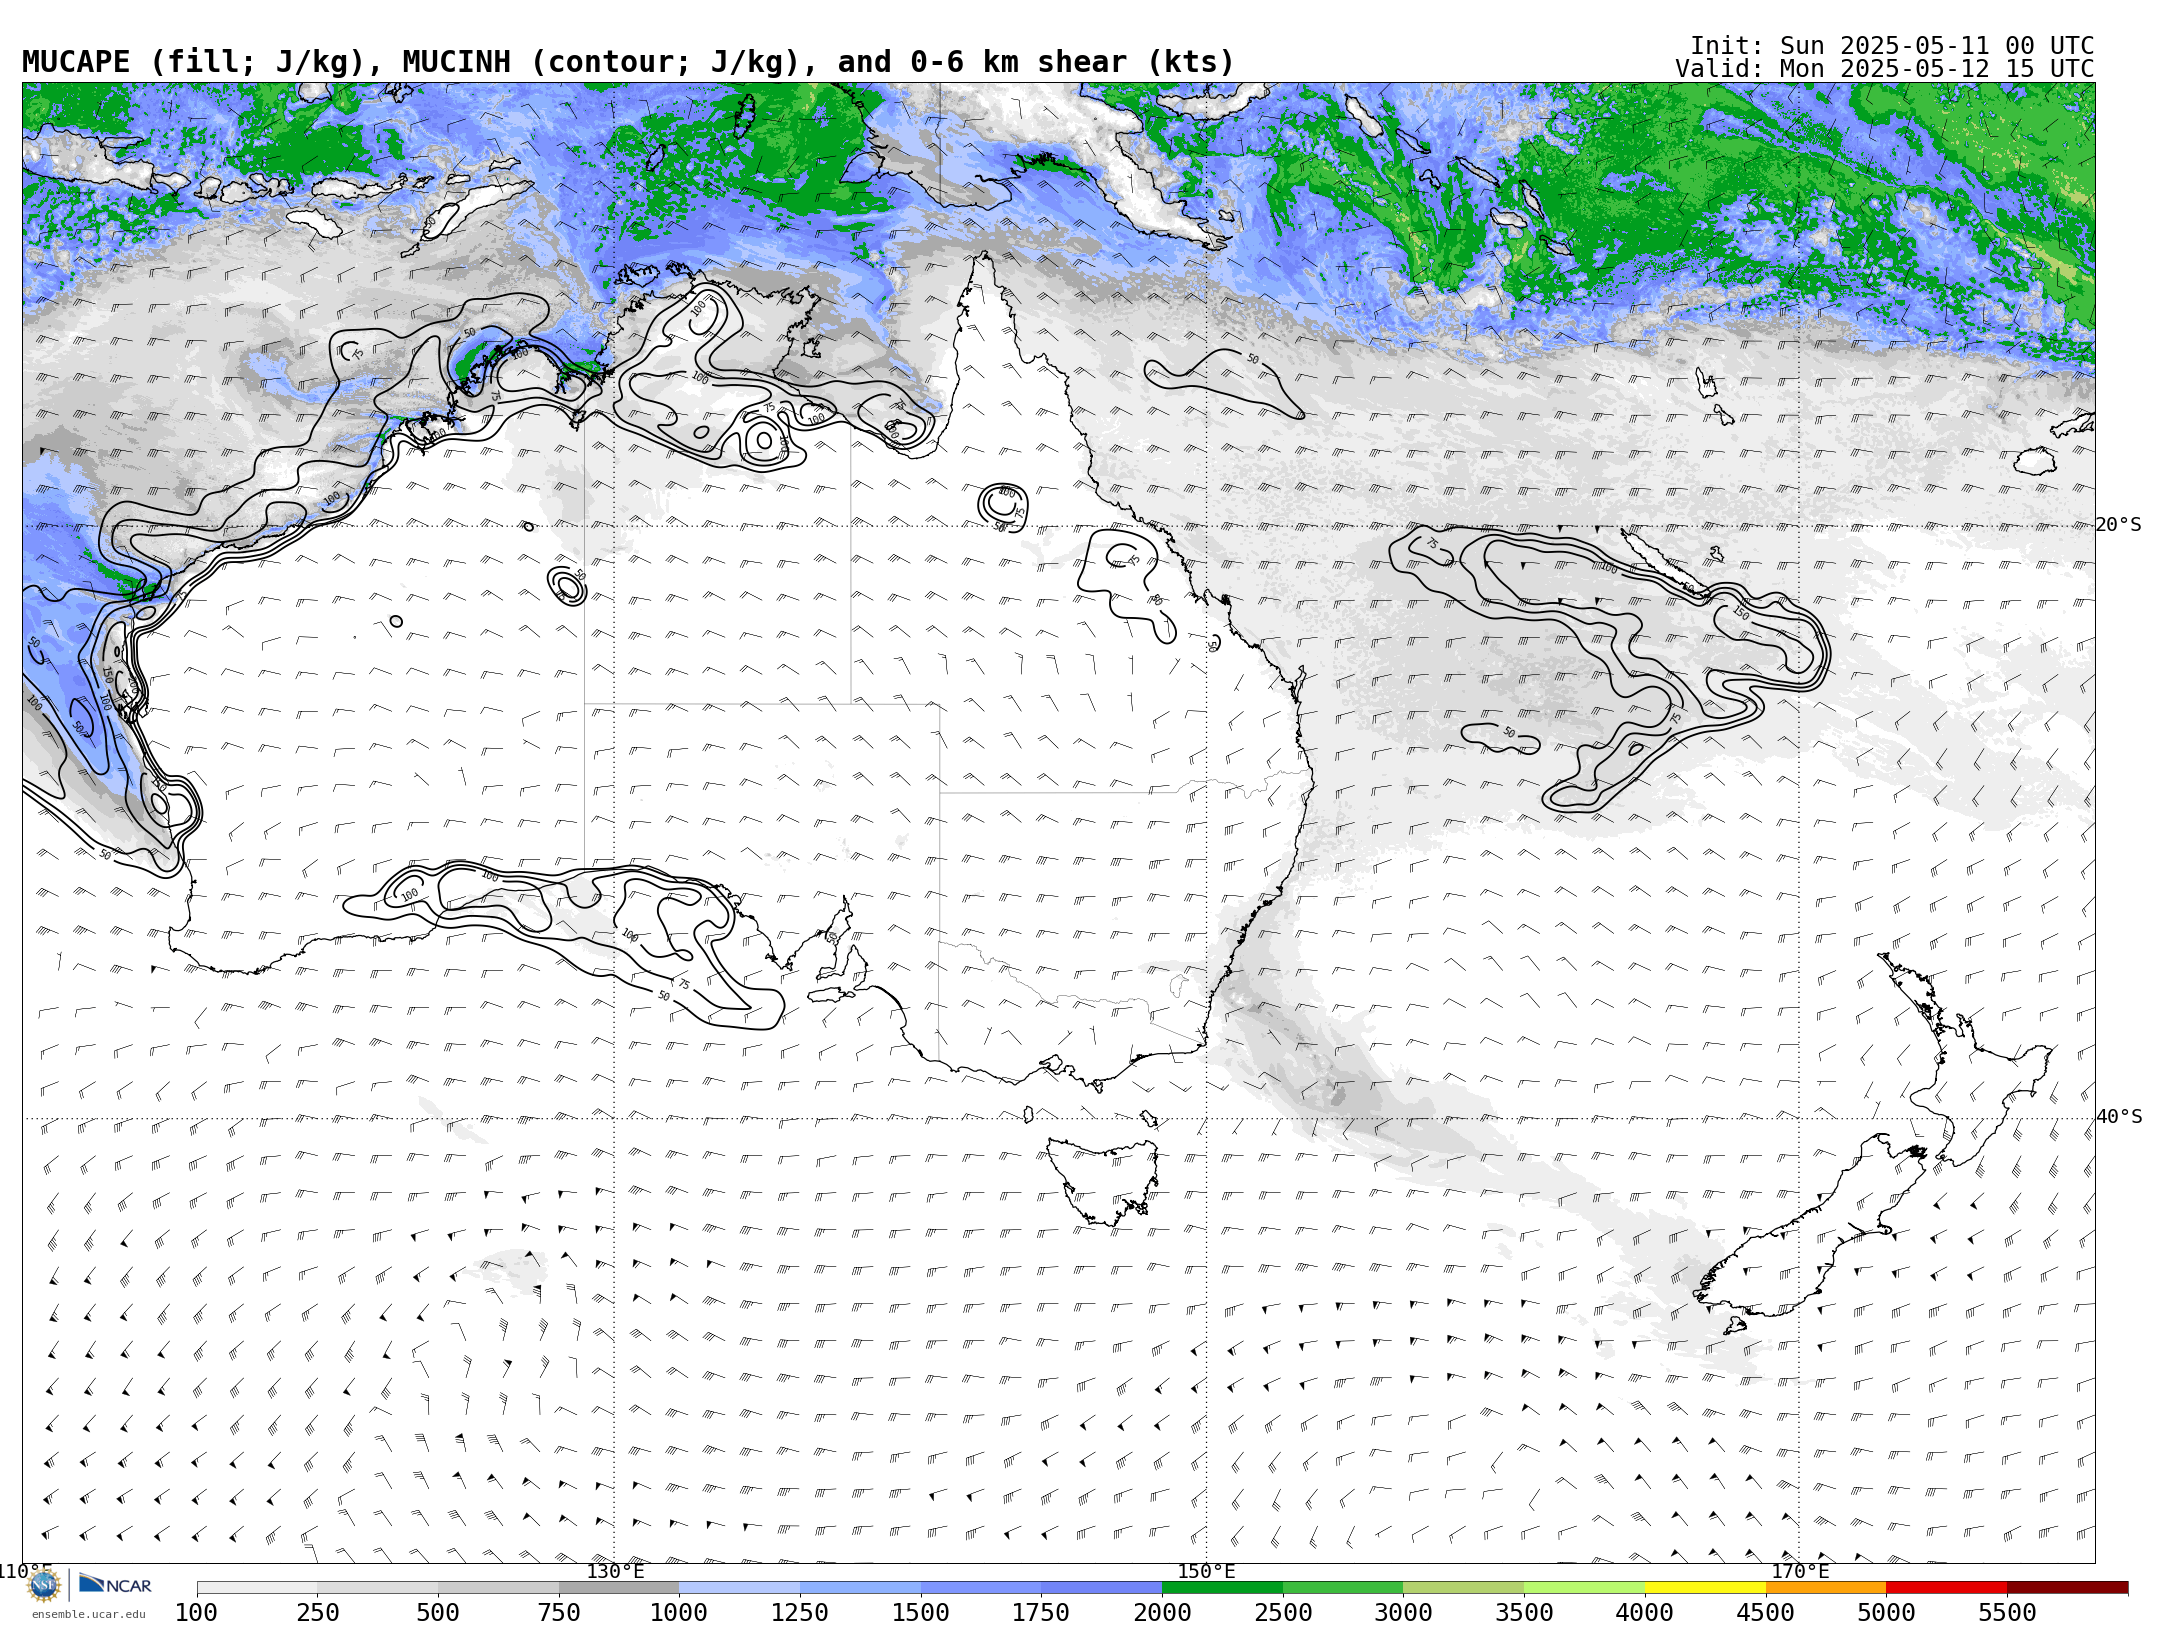The height and width of the screenshot is (1626, 2160).
Task: Pick the lime 3500–4000 colorbar swatch
Action: (1584, 1588)
